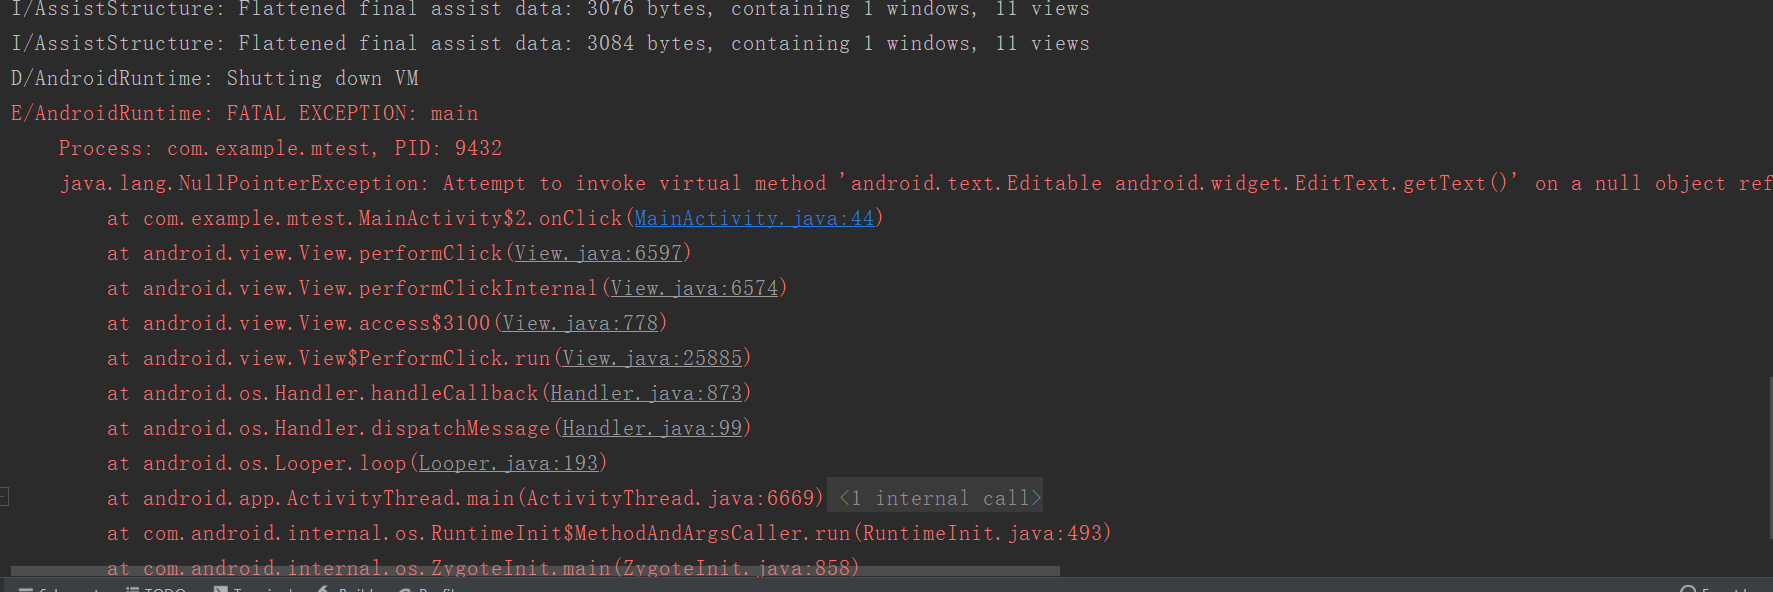Click 'View$PerformClick.run' in the stack trace

pos(424,358)
